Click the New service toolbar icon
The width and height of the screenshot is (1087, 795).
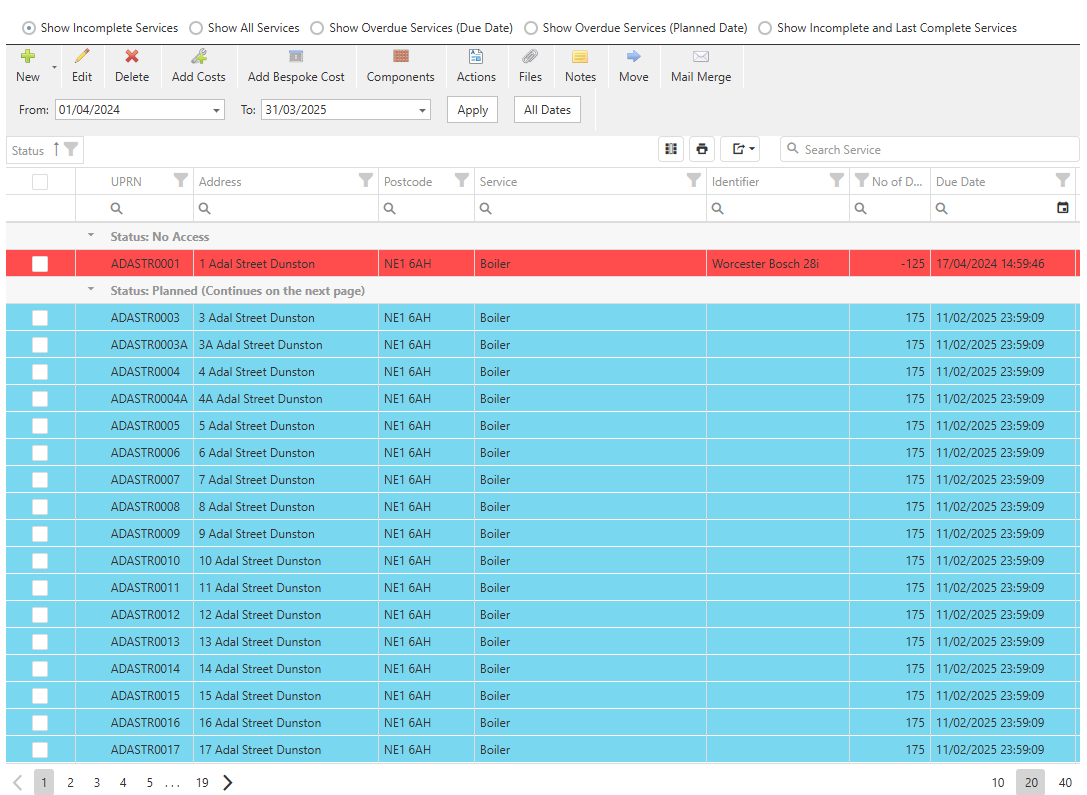pos(28,57)
